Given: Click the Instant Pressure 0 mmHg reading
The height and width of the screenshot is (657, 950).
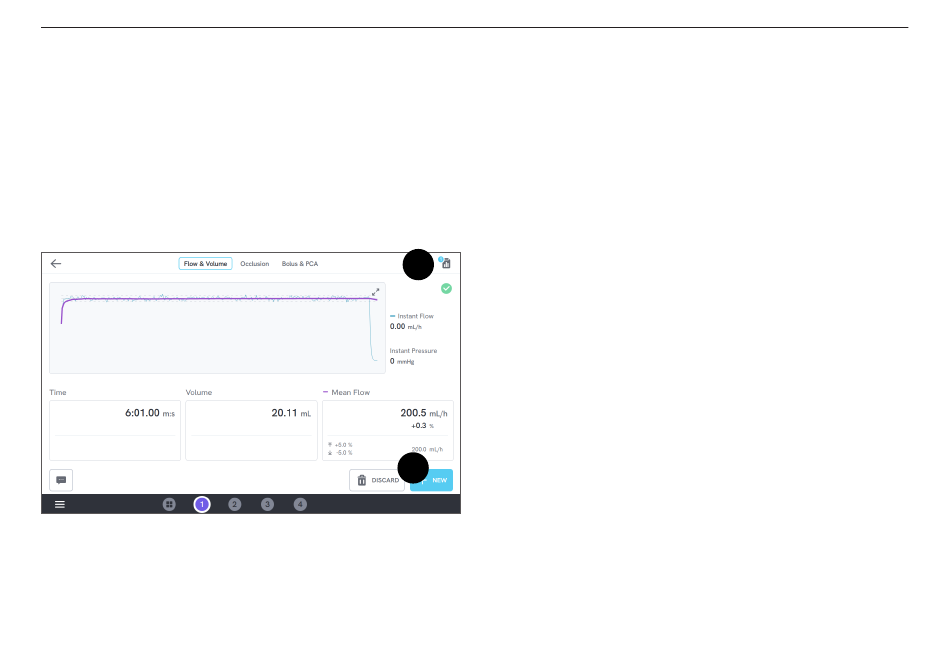Looking at the screenshot, I should coord(402,361).
